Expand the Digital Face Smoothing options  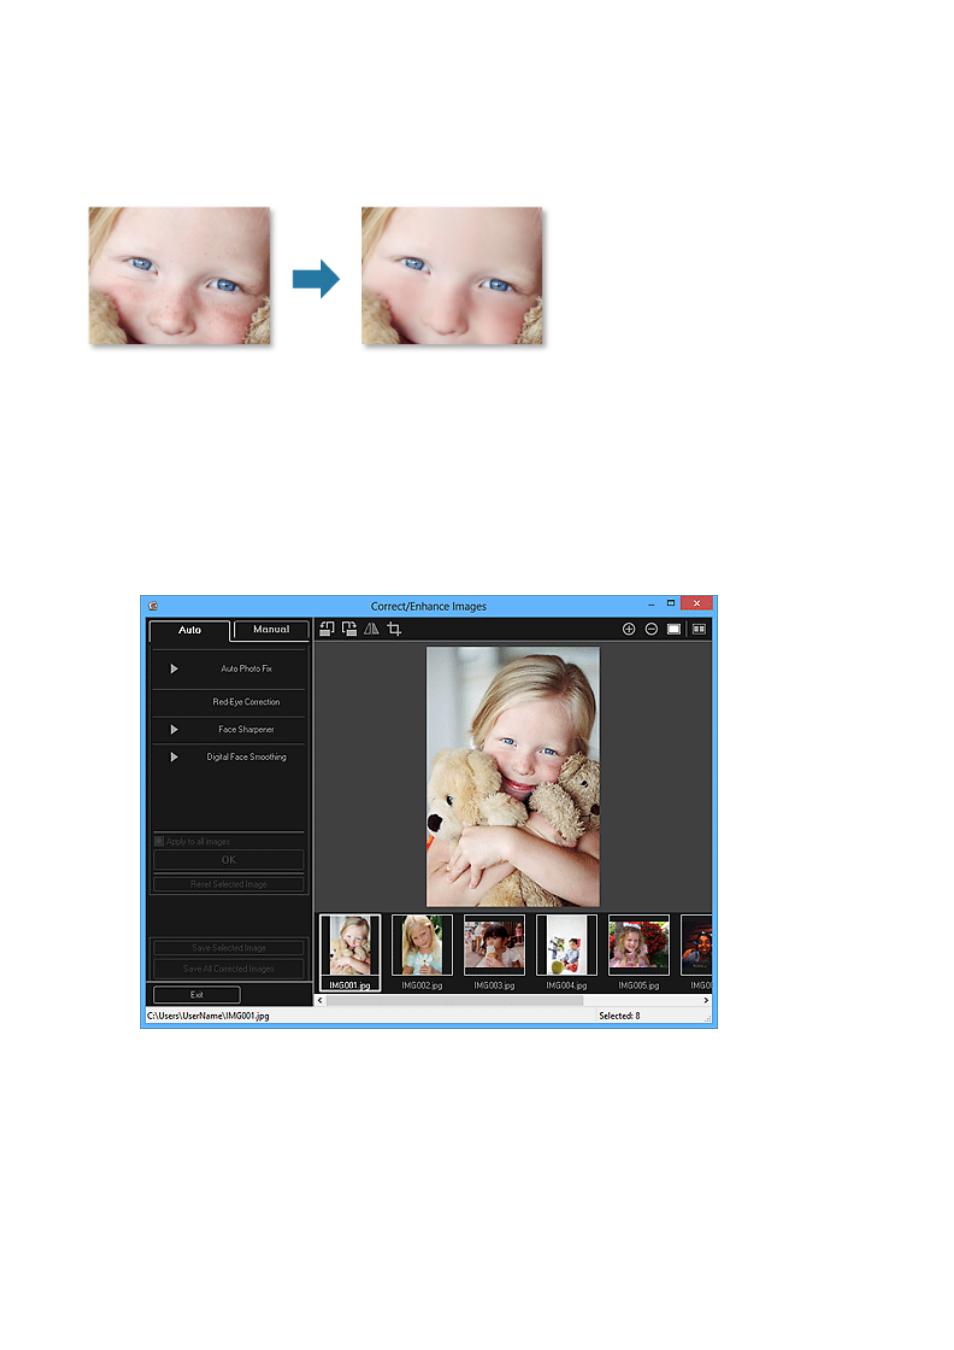tap(174, 757)
